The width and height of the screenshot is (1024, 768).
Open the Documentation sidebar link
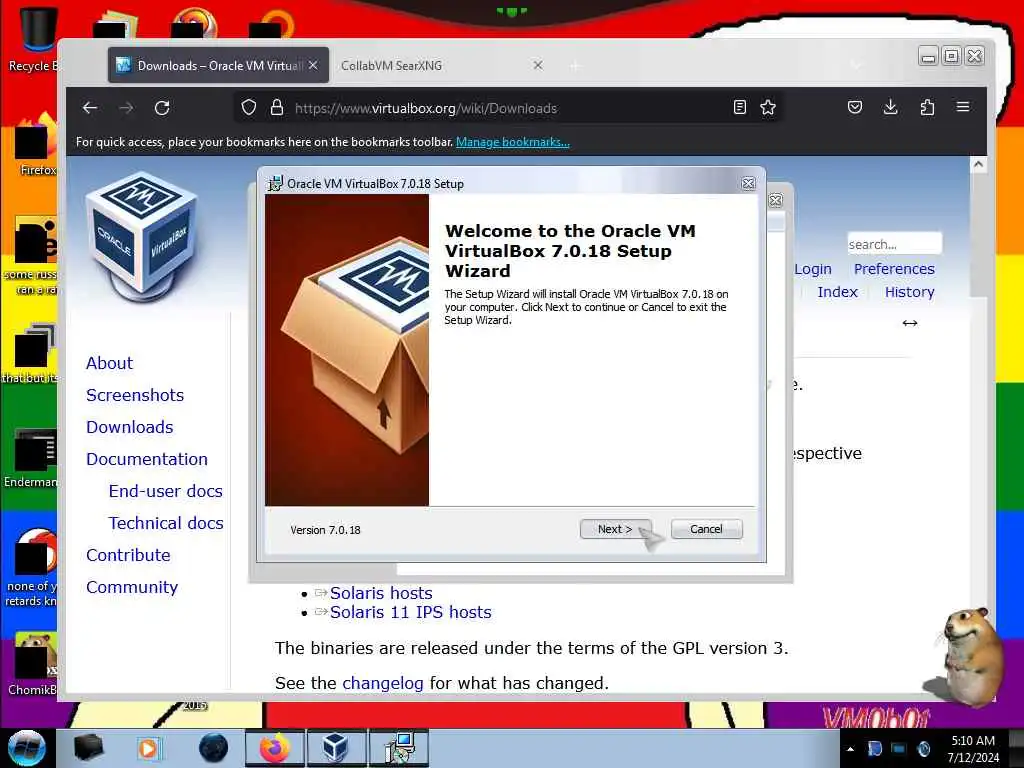[x=147, y=459]
